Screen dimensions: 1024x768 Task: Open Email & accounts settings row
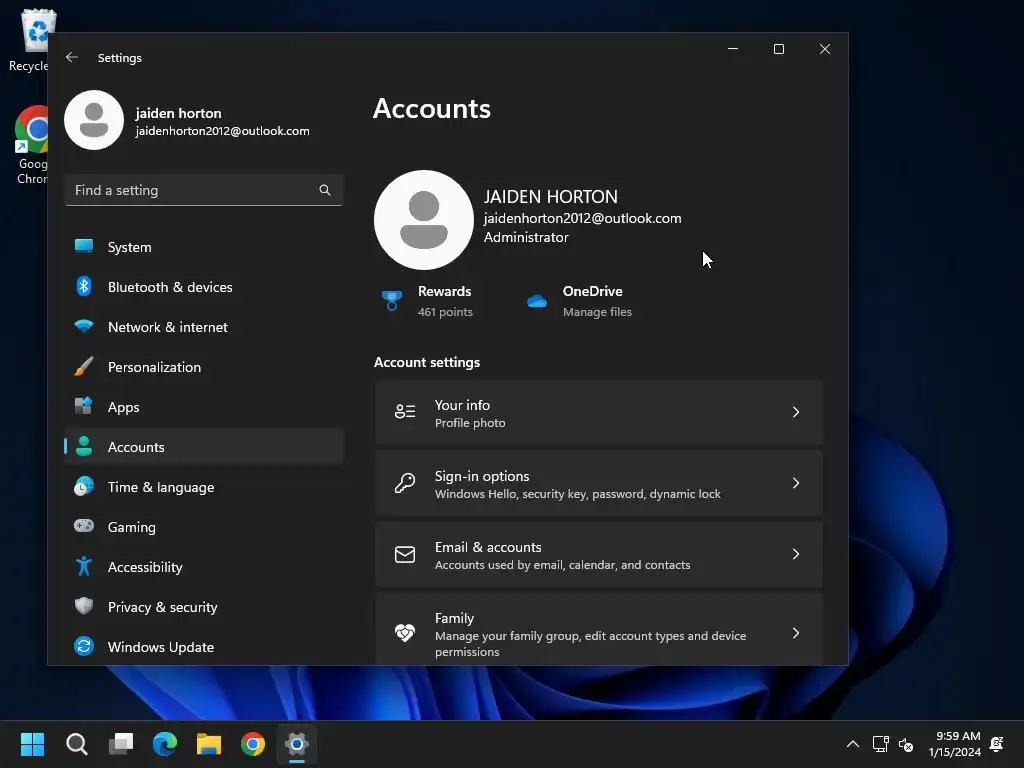click(599, 554)
